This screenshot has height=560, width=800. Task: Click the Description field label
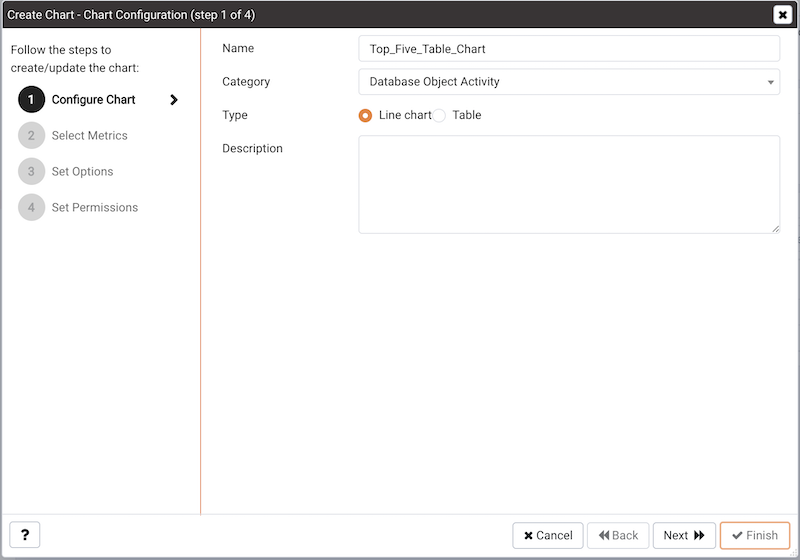click(252, 148)
